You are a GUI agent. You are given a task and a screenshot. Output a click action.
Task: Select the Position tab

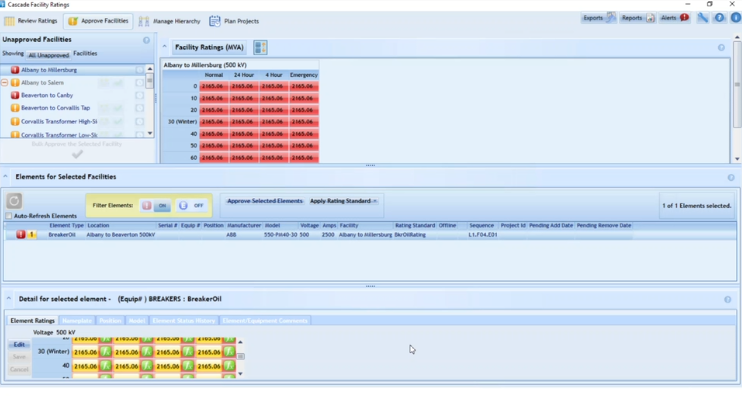(x=110, y=321)
